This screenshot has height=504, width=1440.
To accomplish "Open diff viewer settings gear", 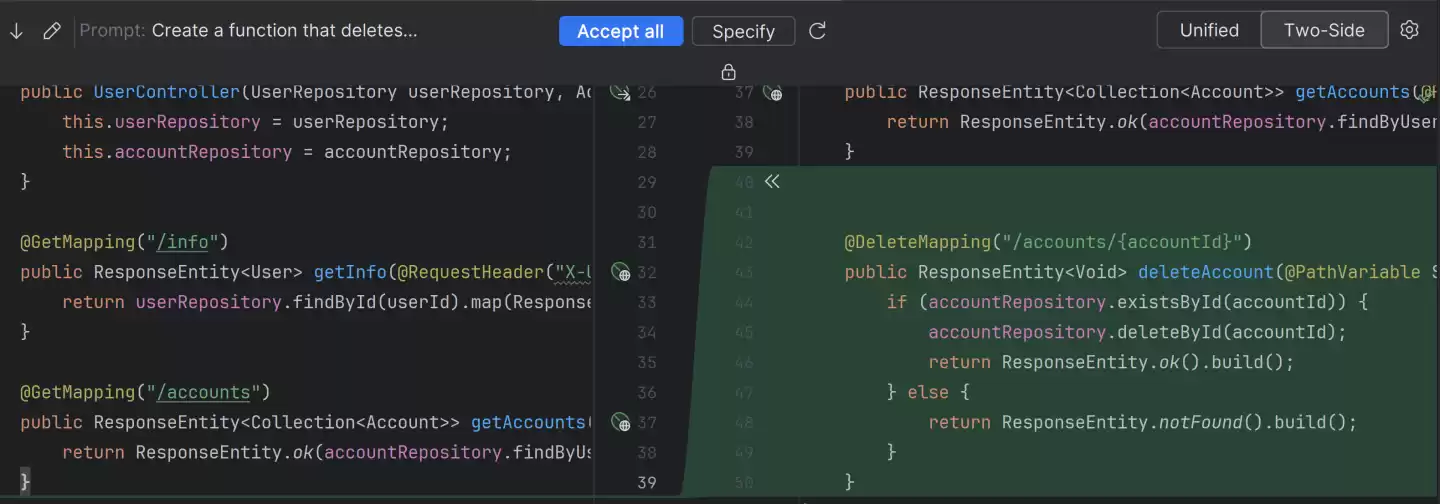I will [1409, 30].
